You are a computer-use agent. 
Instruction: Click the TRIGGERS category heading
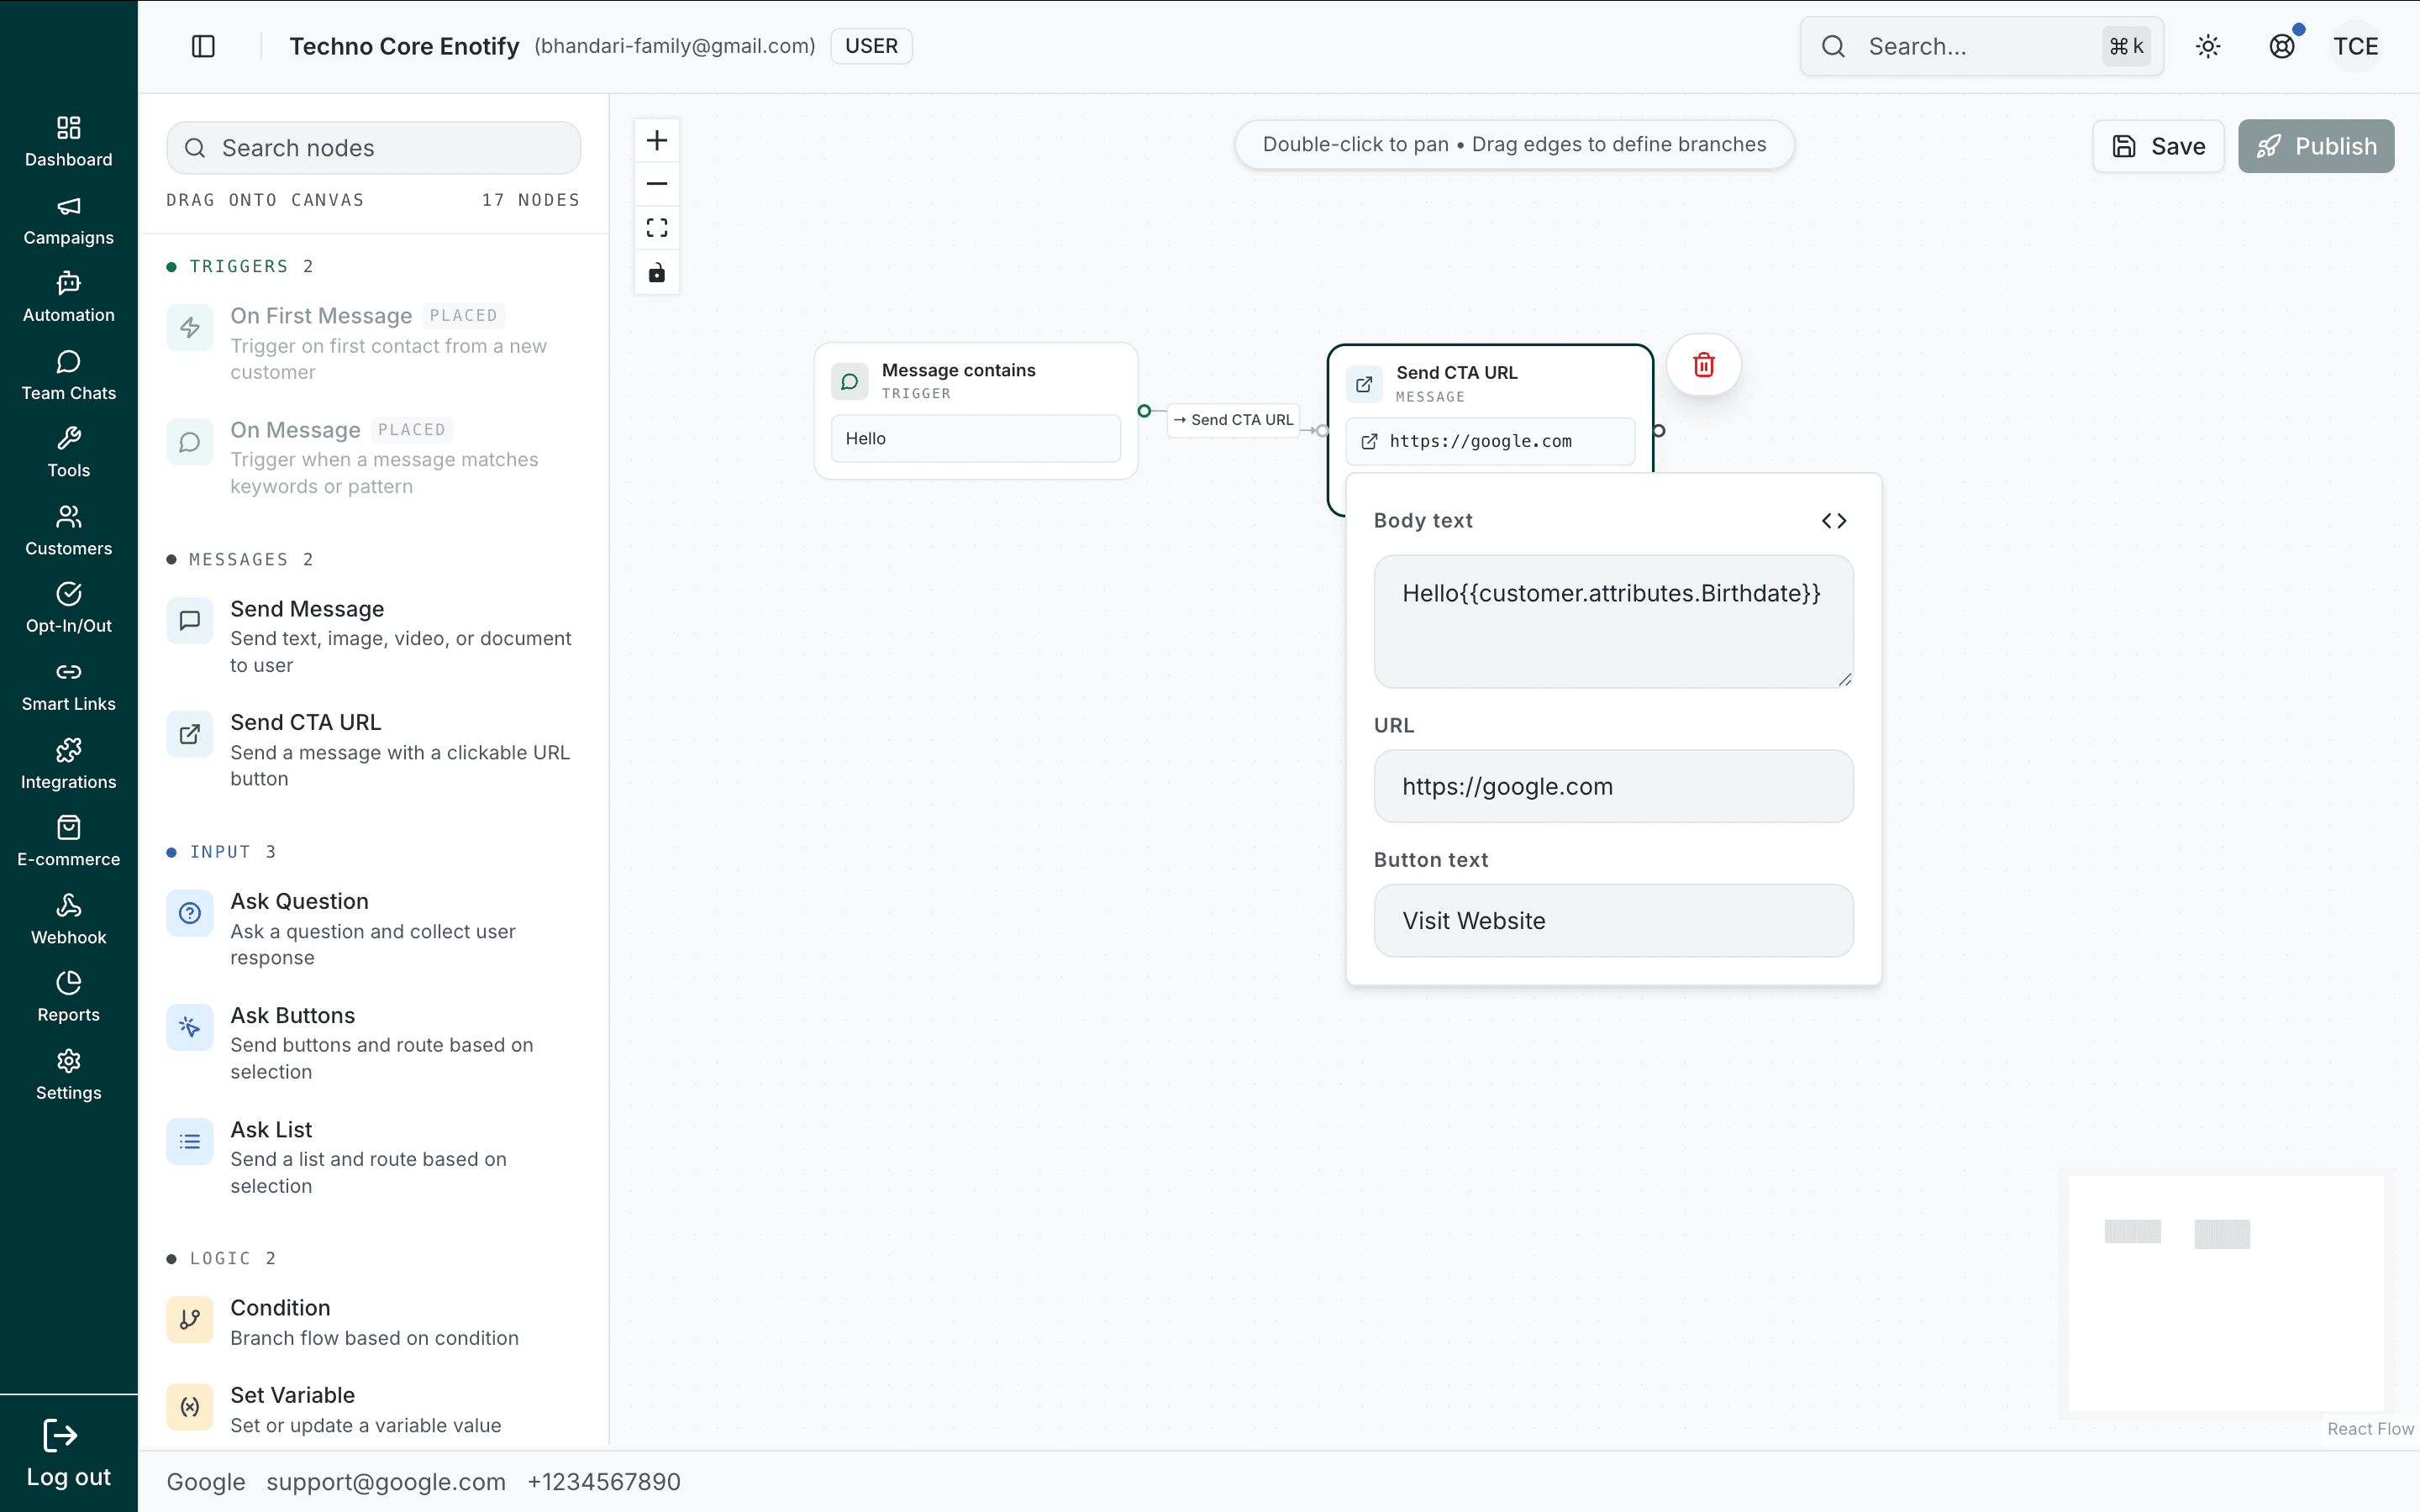(240, 266)
